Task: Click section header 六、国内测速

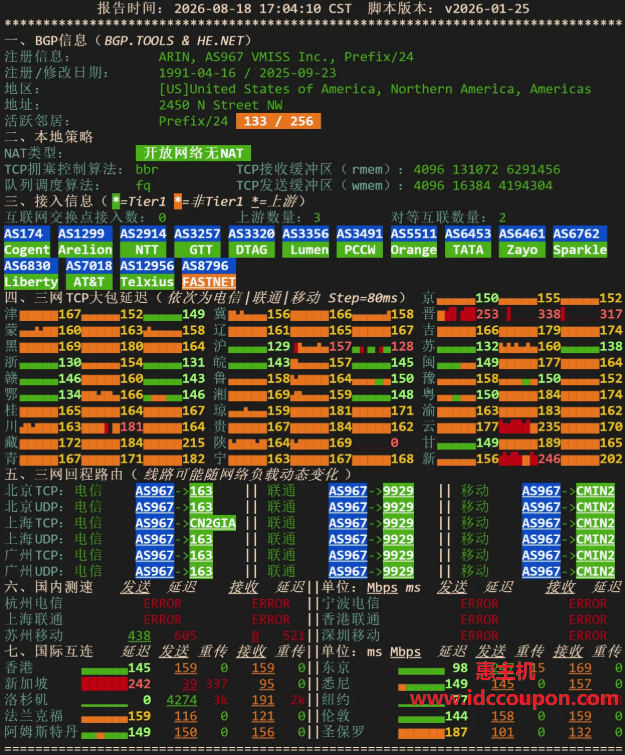Action: (x=49, y=587)
